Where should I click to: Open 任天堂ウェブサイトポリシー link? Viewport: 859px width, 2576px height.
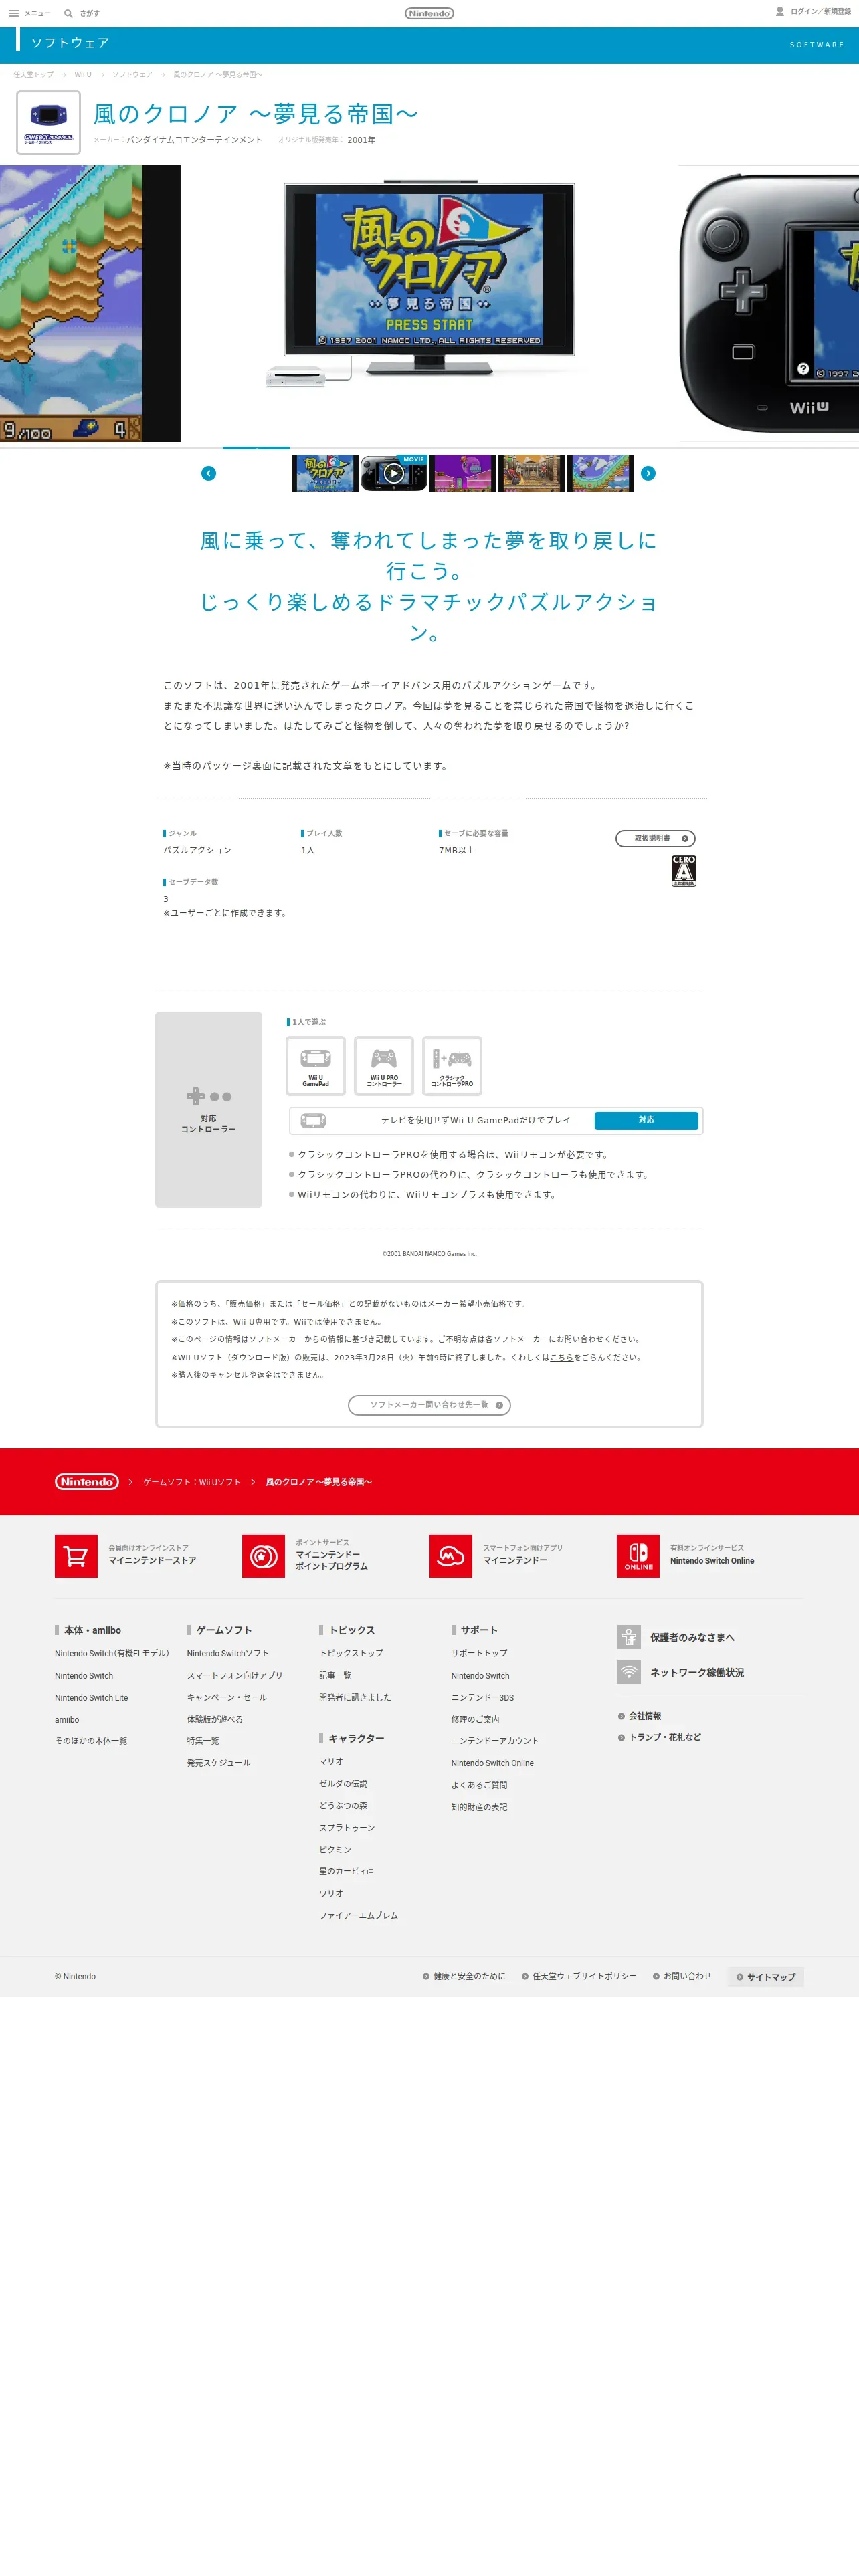[579, 1976]
